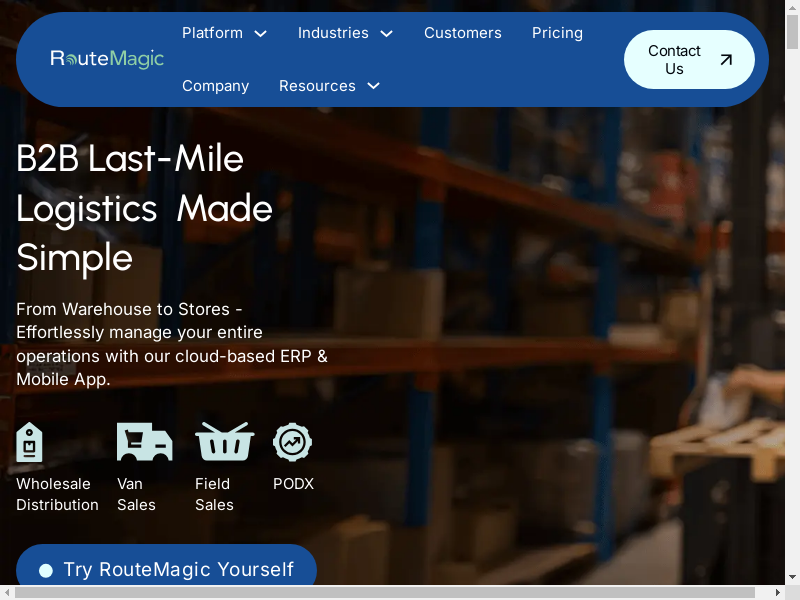Click Try RouteMagic Yourself button
The width and height of the screenshot is (800, 600).
pos(178,569)
